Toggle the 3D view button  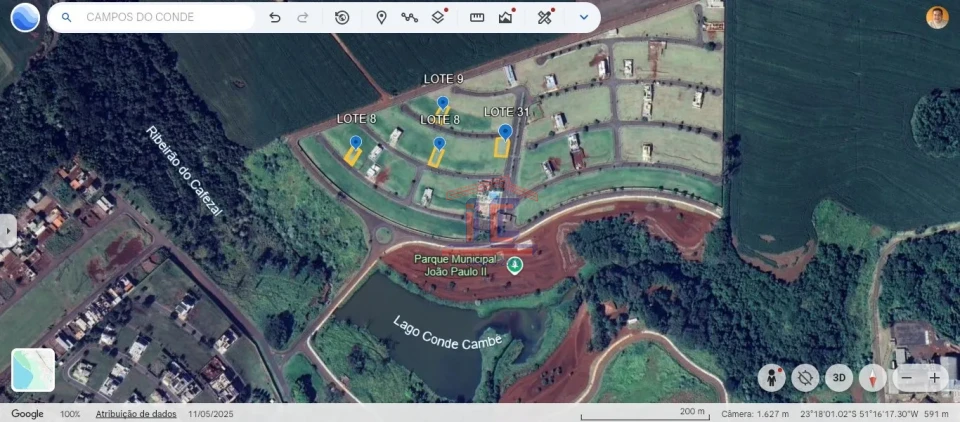click(839, 378)
